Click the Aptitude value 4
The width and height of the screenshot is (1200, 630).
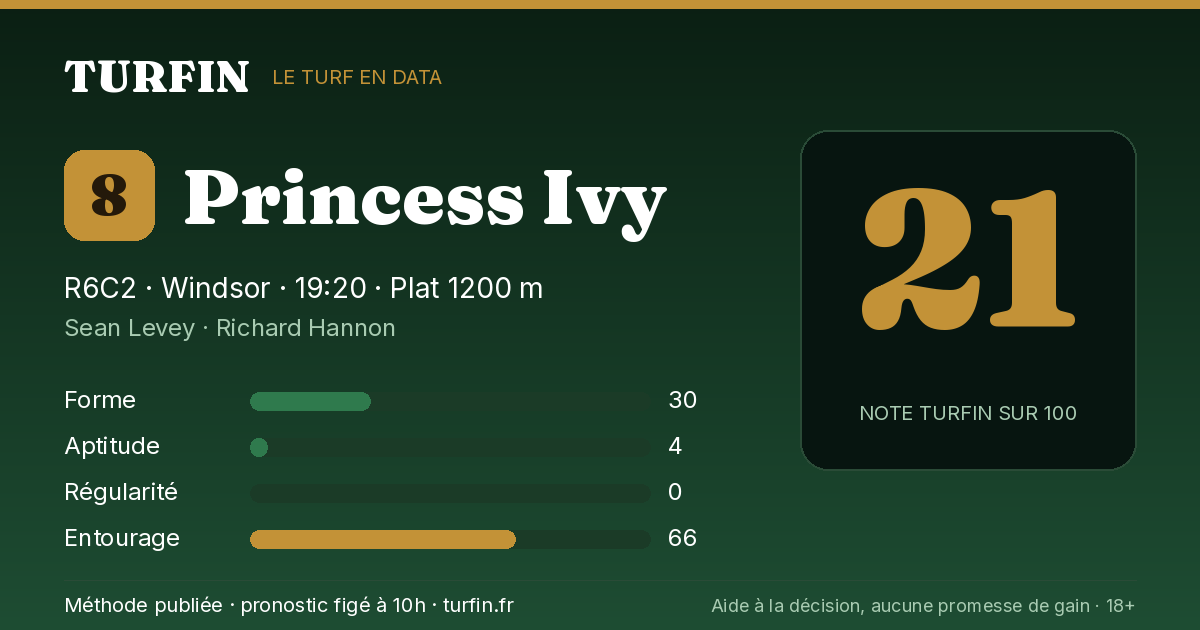(x=675, y=446)
